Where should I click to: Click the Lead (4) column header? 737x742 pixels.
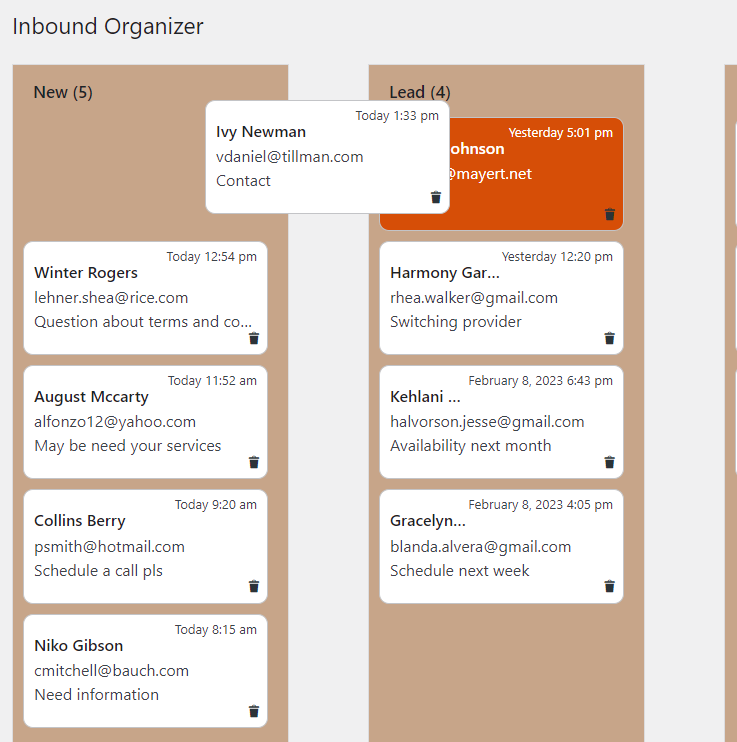click(419, 92)
